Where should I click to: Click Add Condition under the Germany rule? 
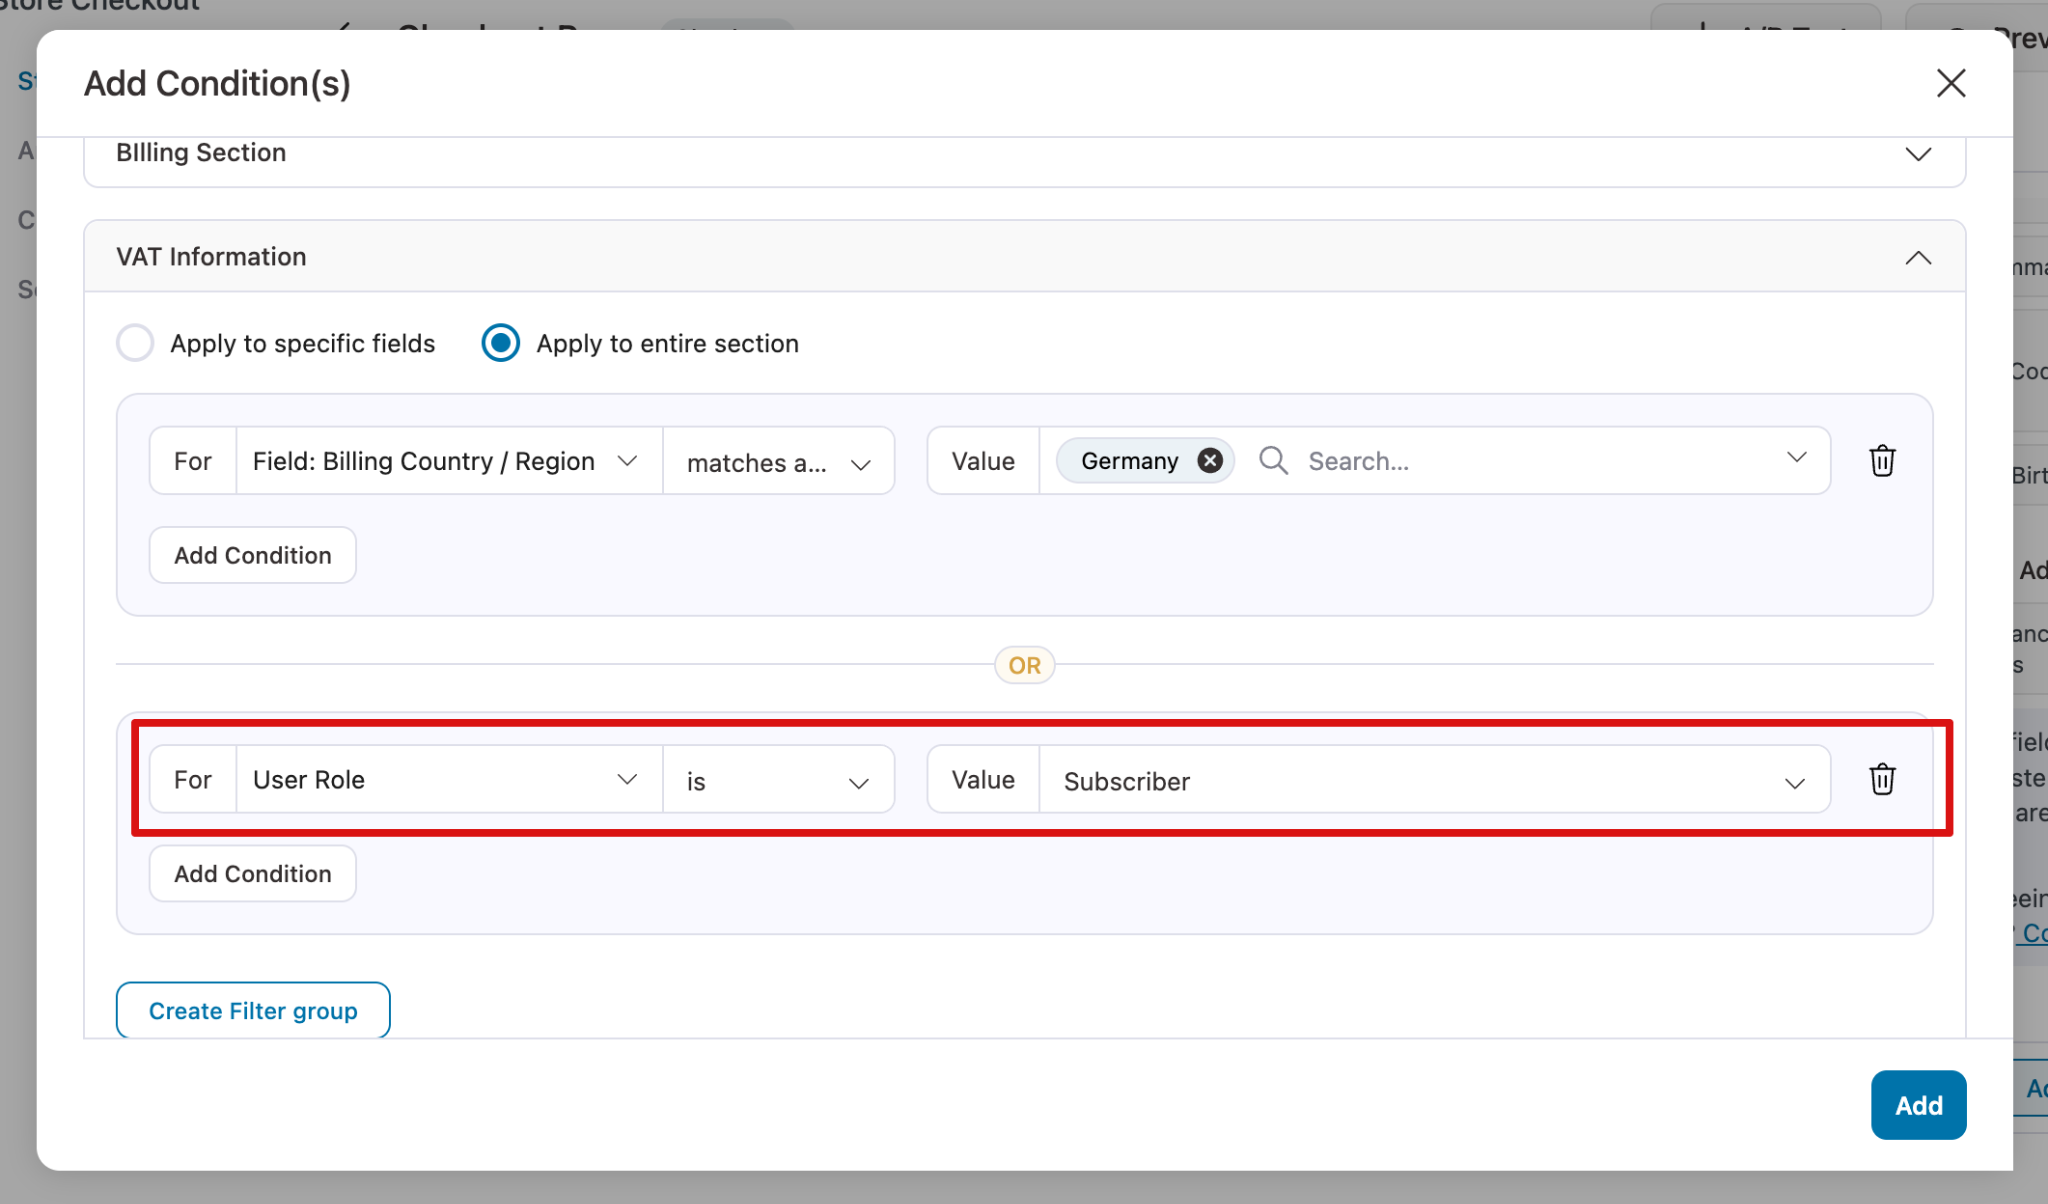tap(251, 555)
